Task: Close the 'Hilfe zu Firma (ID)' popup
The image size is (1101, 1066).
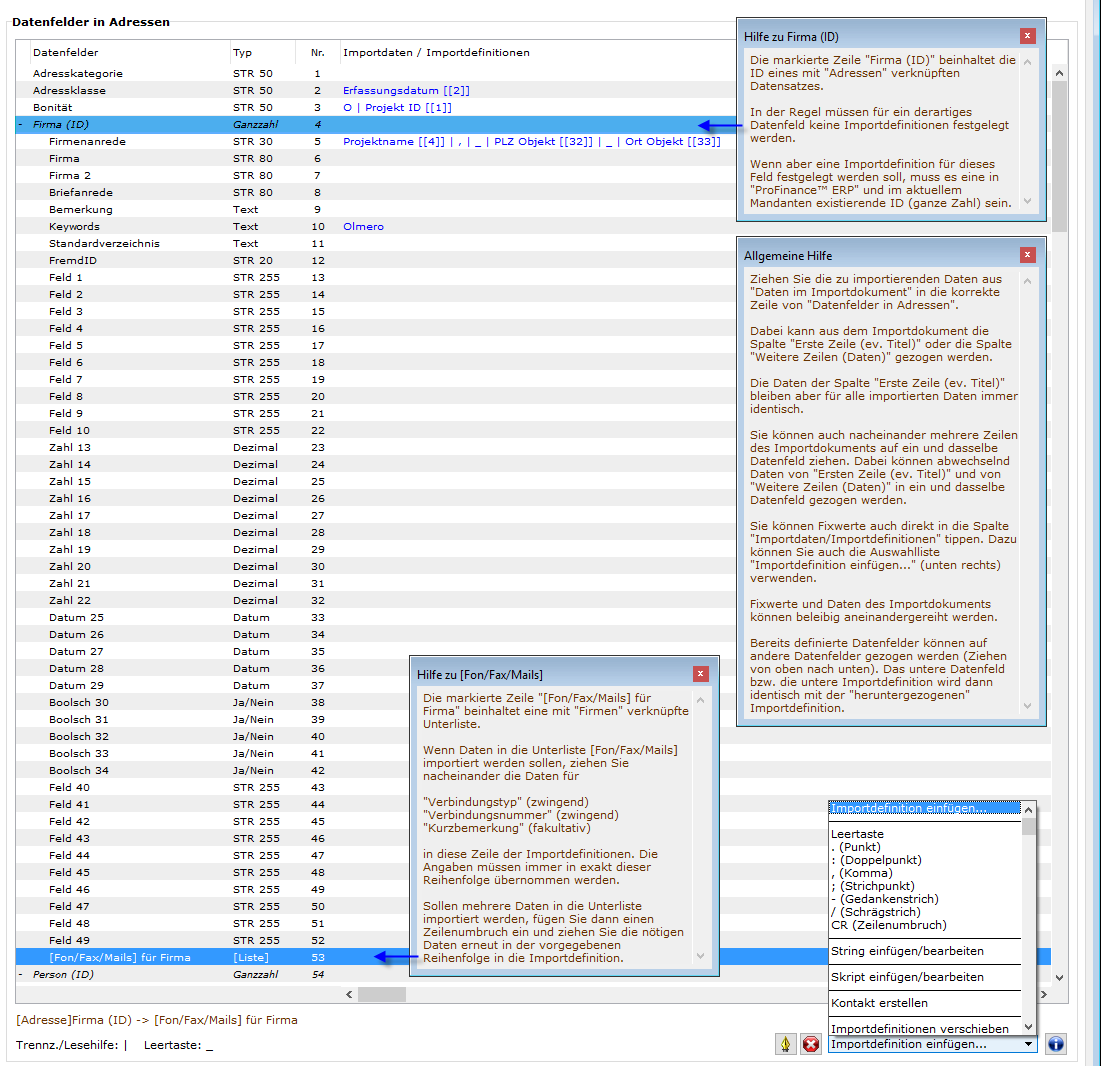Action: [x=1027, y=36]
